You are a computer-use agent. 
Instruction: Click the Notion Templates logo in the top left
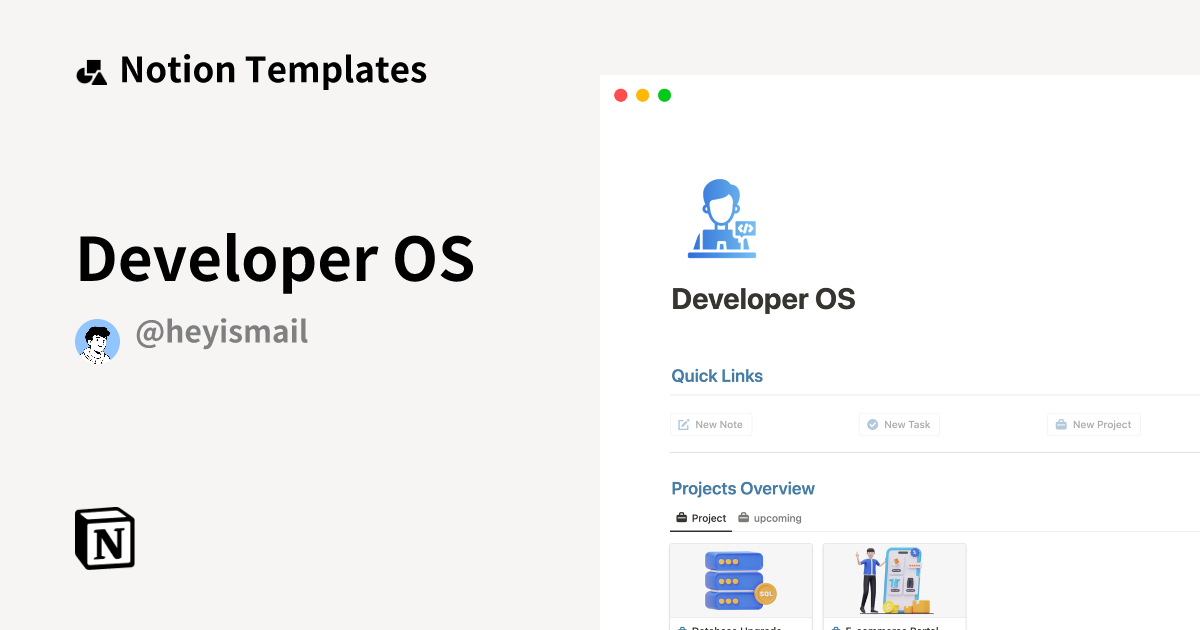92,69
